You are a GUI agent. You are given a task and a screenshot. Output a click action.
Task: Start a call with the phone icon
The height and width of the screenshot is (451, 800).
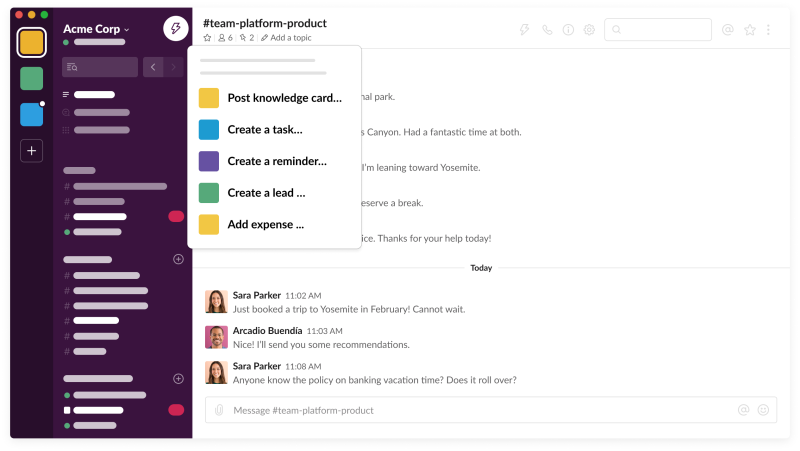click(547, 30)
